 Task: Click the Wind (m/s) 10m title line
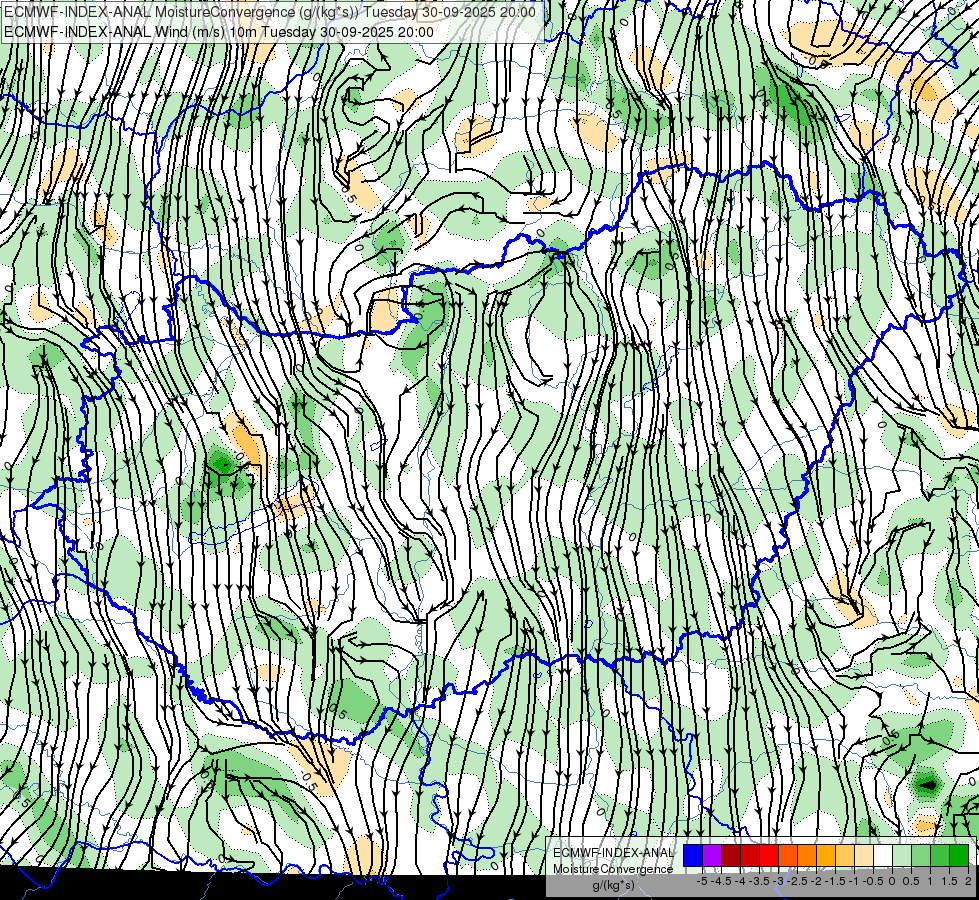219,32
